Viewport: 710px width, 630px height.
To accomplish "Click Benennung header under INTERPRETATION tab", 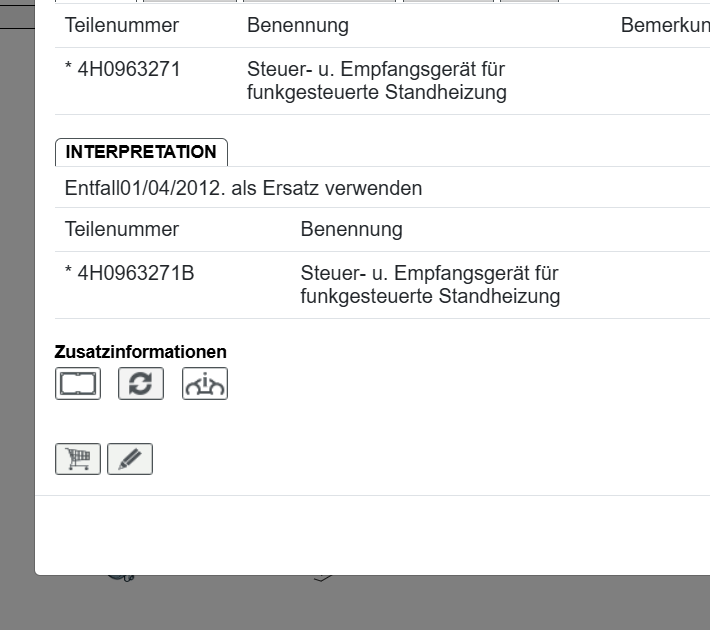I will click(351, 229).
